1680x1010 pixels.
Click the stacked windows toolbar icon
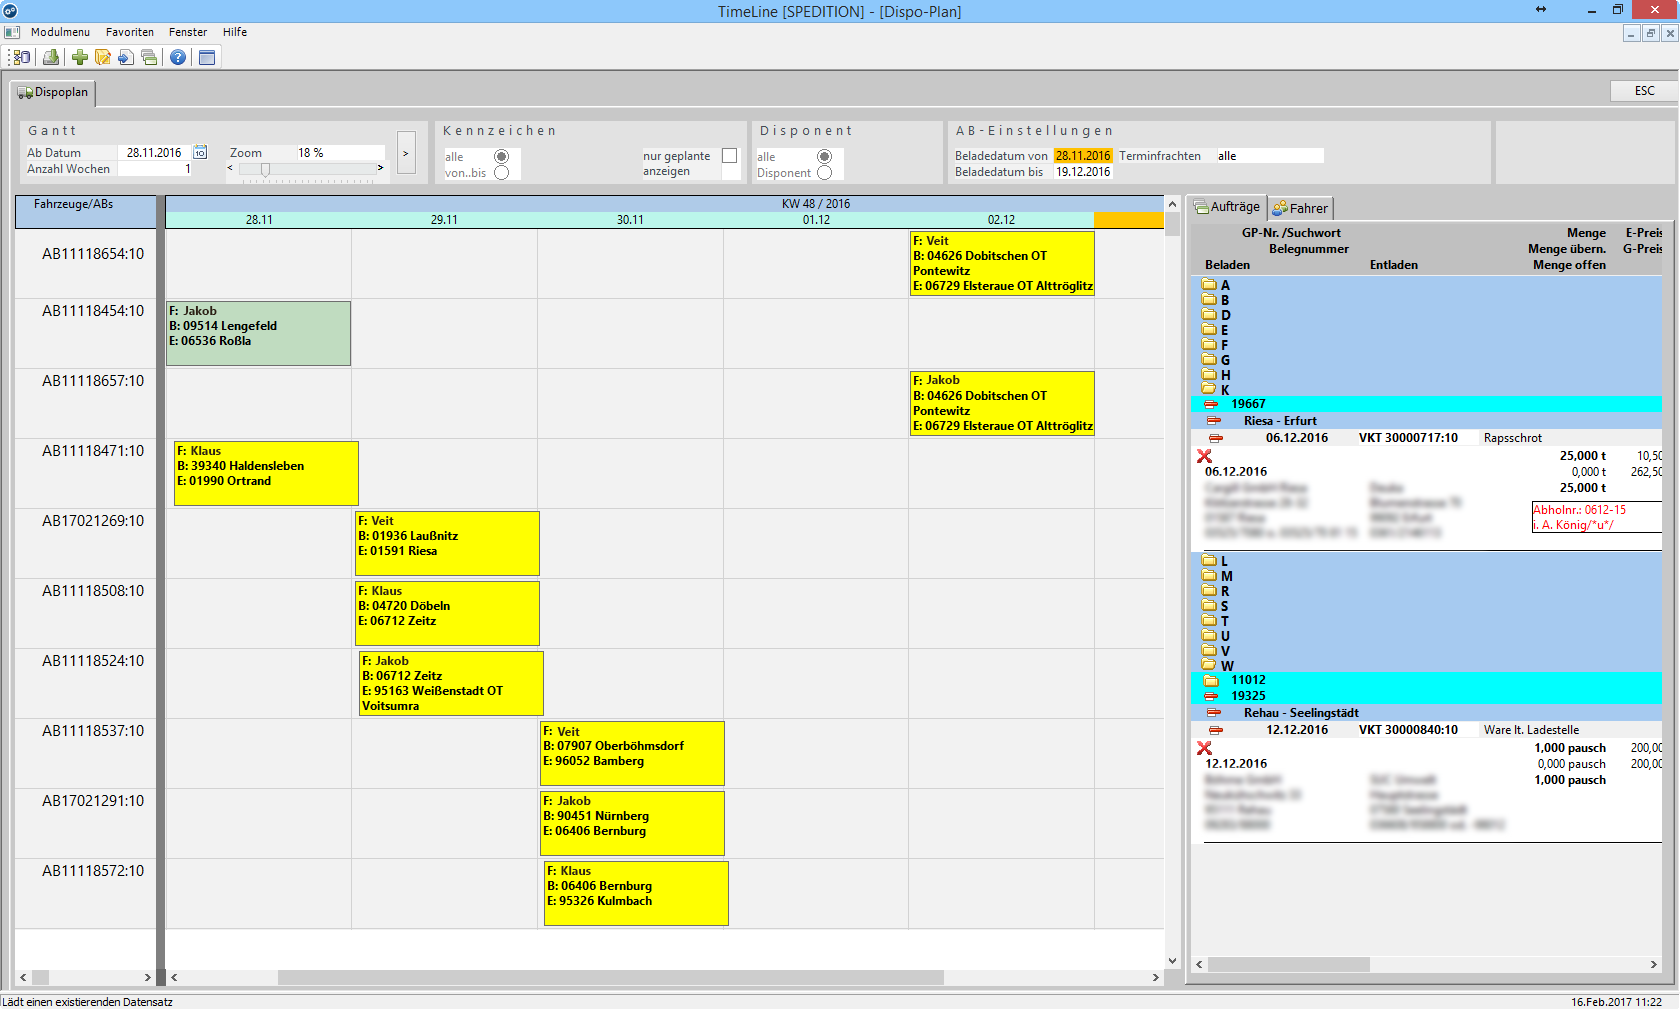point(149,57)
